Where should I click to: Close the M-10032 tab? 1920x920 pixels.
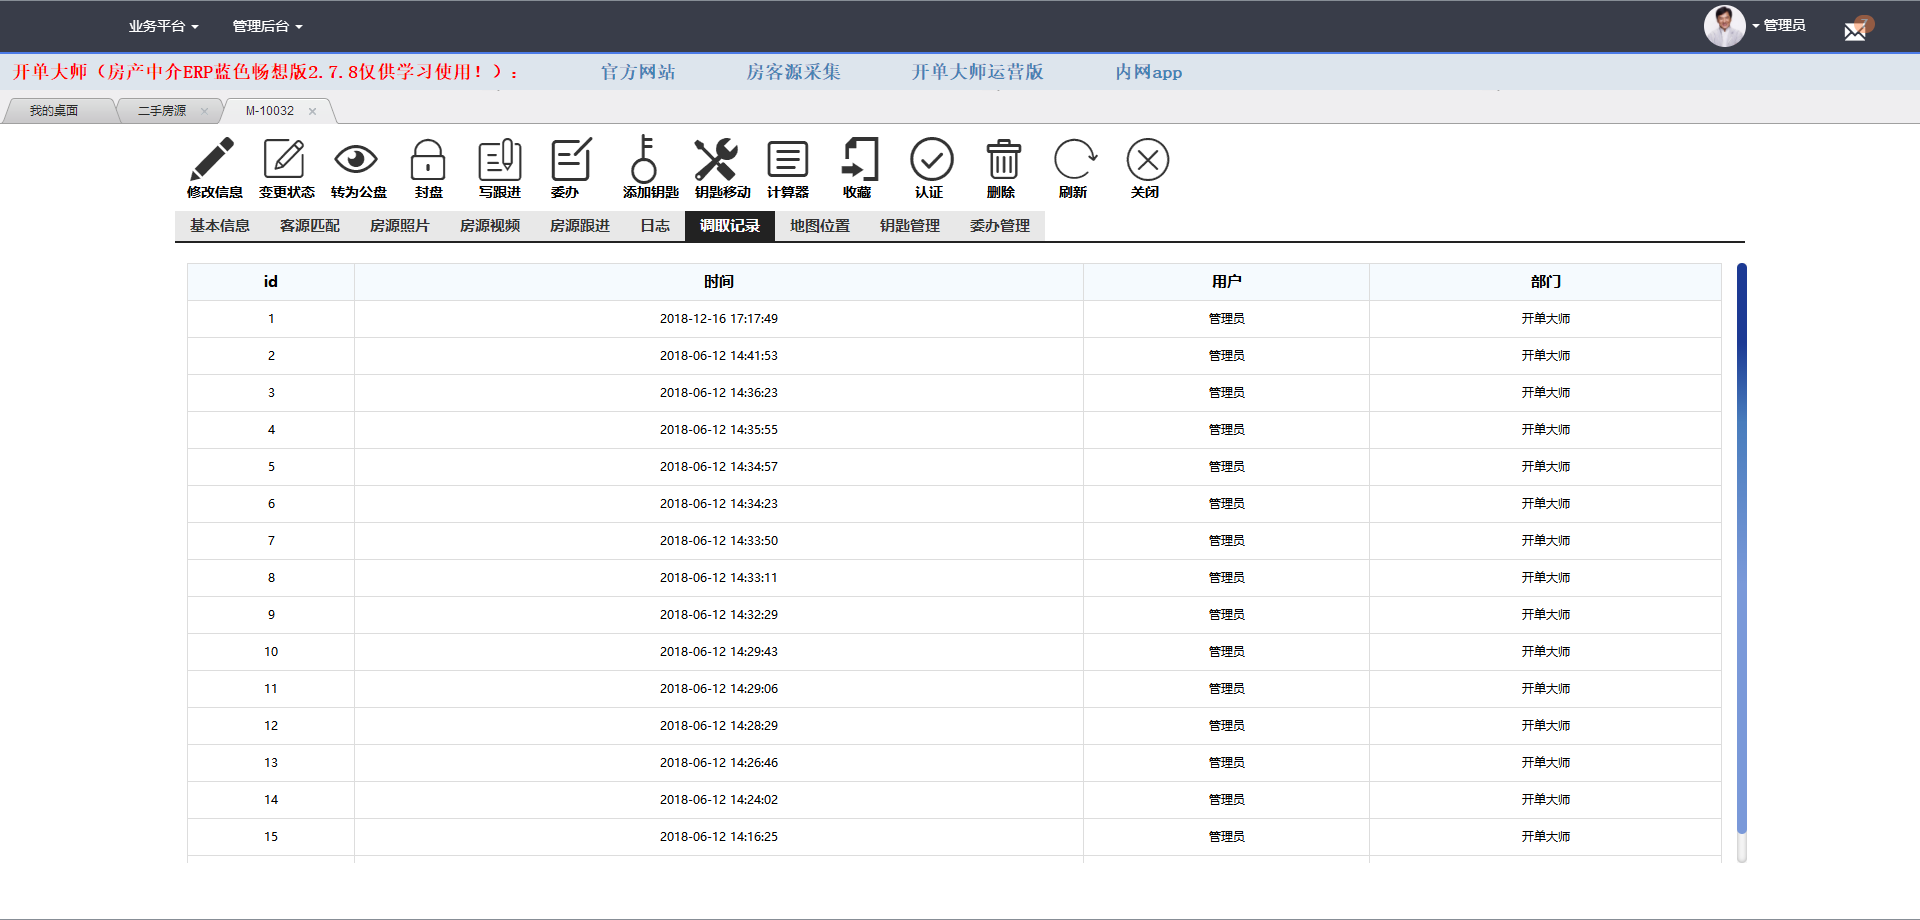pos(313,111)
